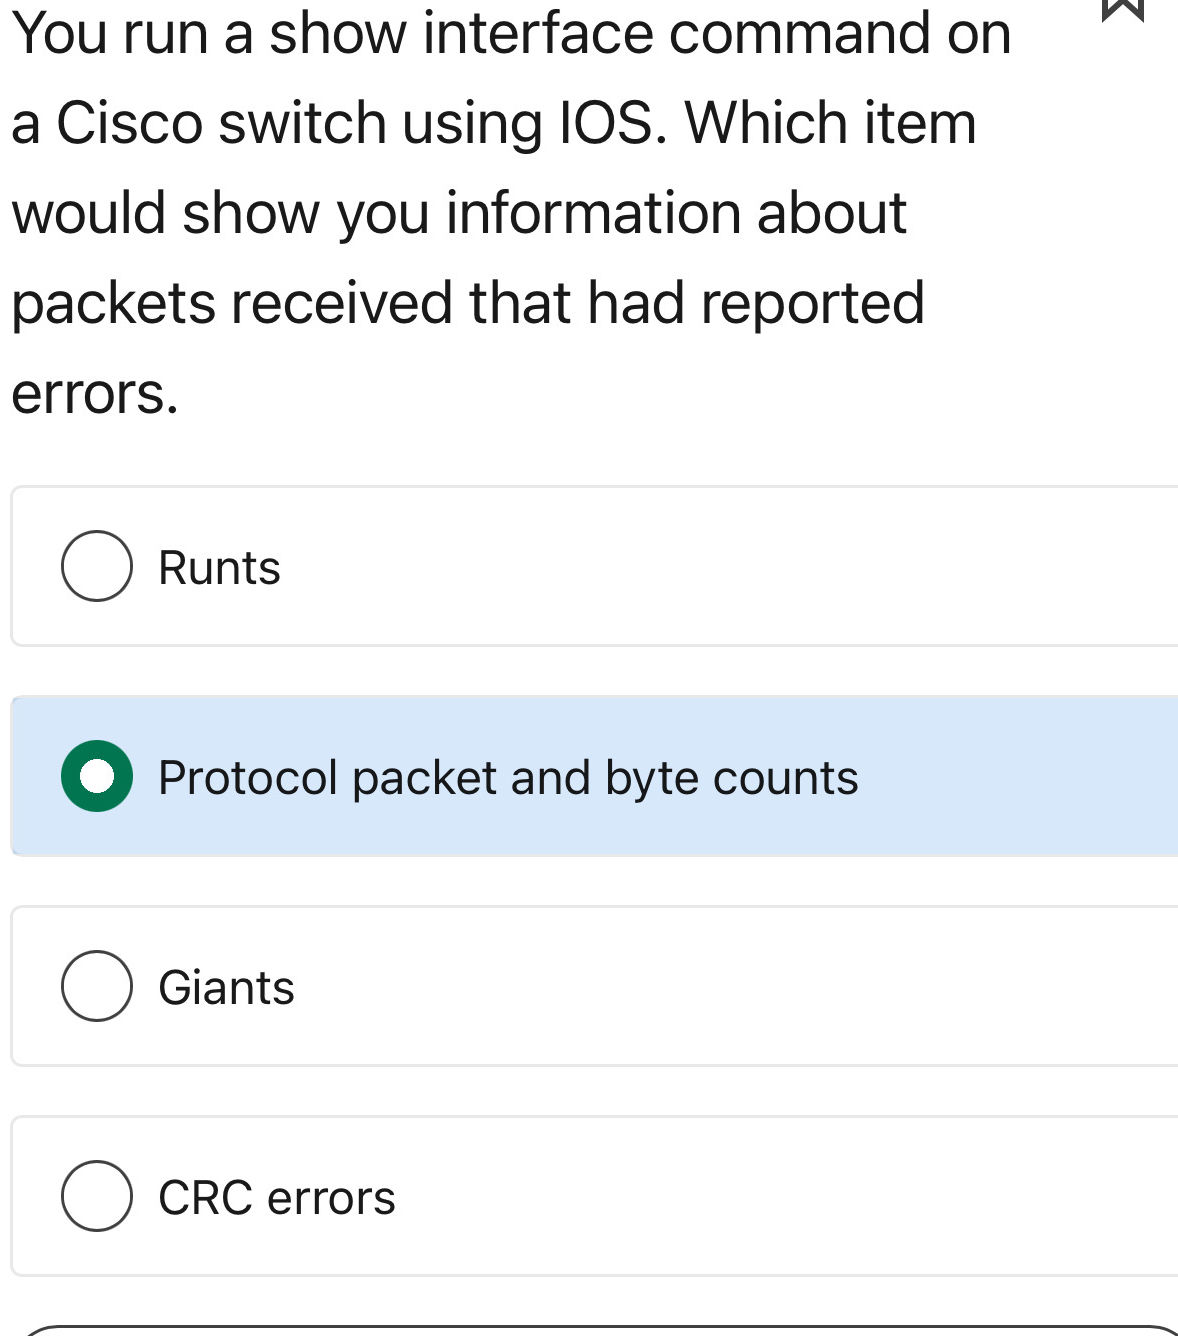
Task: Click the CRC errors label text
Action: (275, 1197)
